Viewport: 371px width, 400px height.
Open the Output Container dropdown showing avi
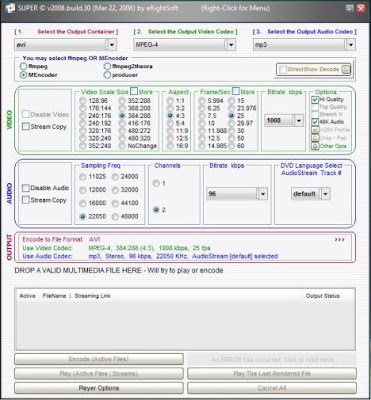(x=65, y=44)
